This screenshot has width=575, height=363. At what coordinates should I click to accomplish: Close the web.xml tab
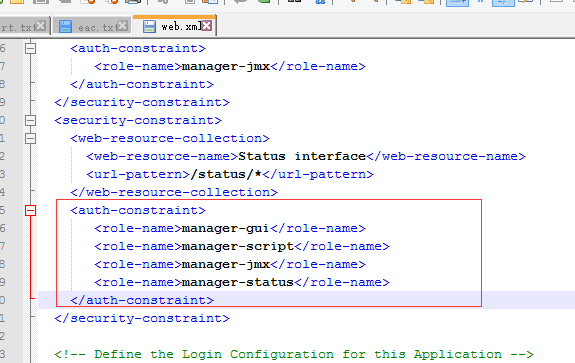coord(207,26)
